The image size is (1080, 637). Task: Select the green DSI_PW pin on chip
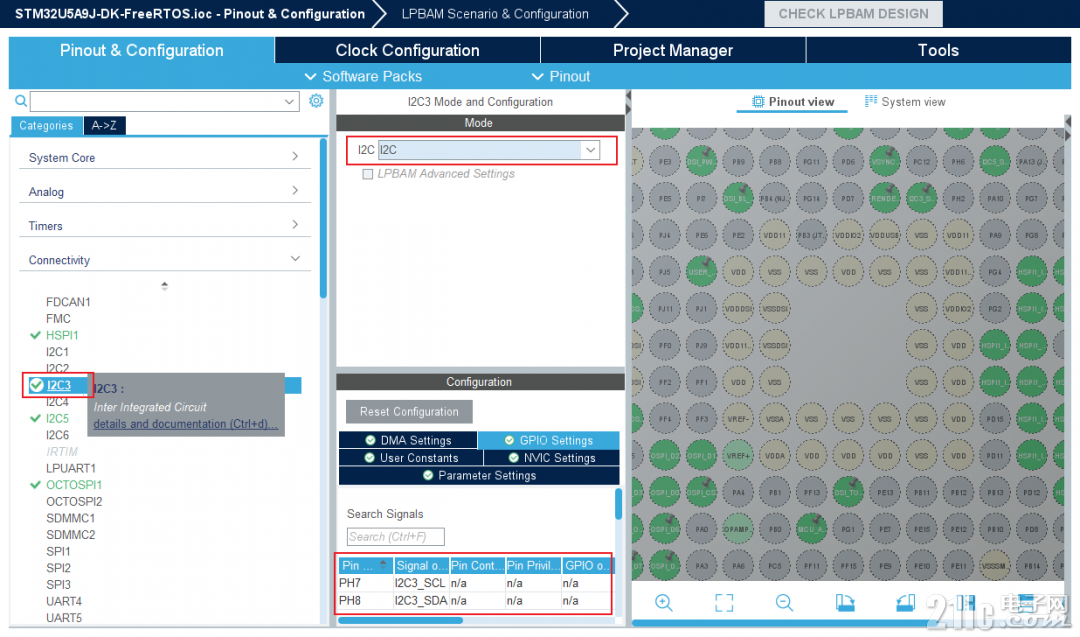(701, 161)
